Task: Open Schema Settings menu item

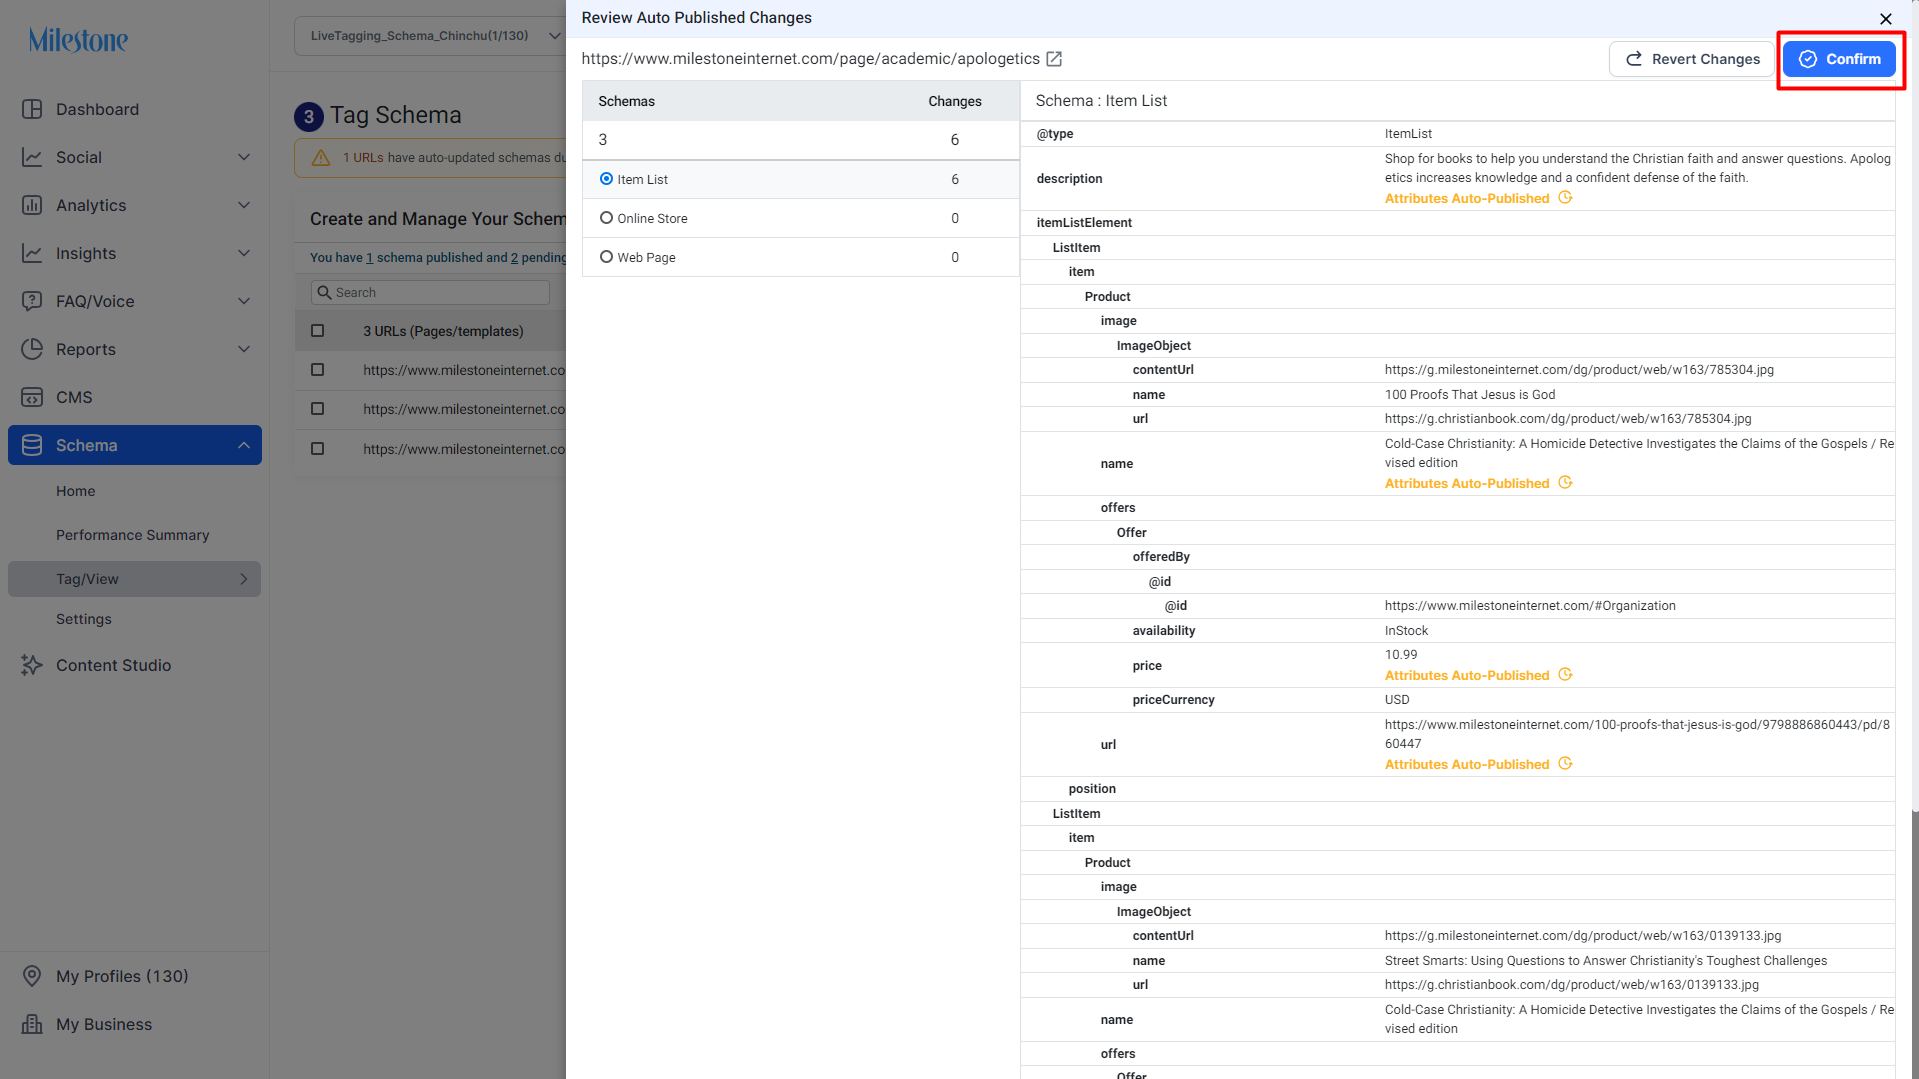Action: 84,619
